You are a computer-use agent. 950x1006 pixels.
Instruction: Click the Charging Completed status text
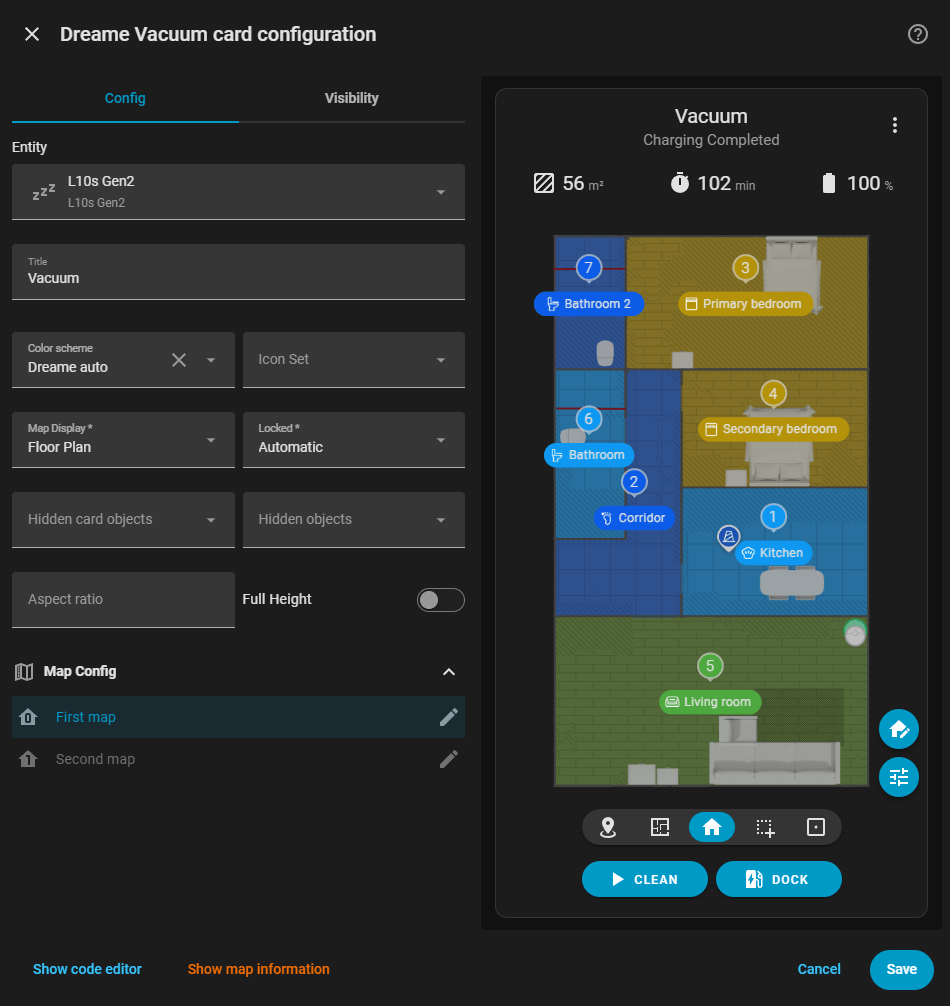(x=711, y=140)
